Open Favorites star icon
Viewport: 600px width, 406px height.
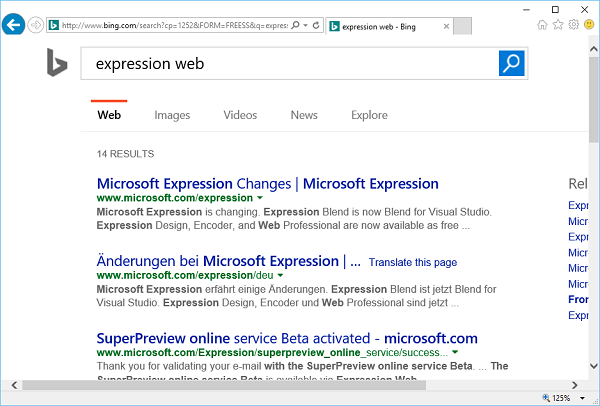click(x=557, y=25)
